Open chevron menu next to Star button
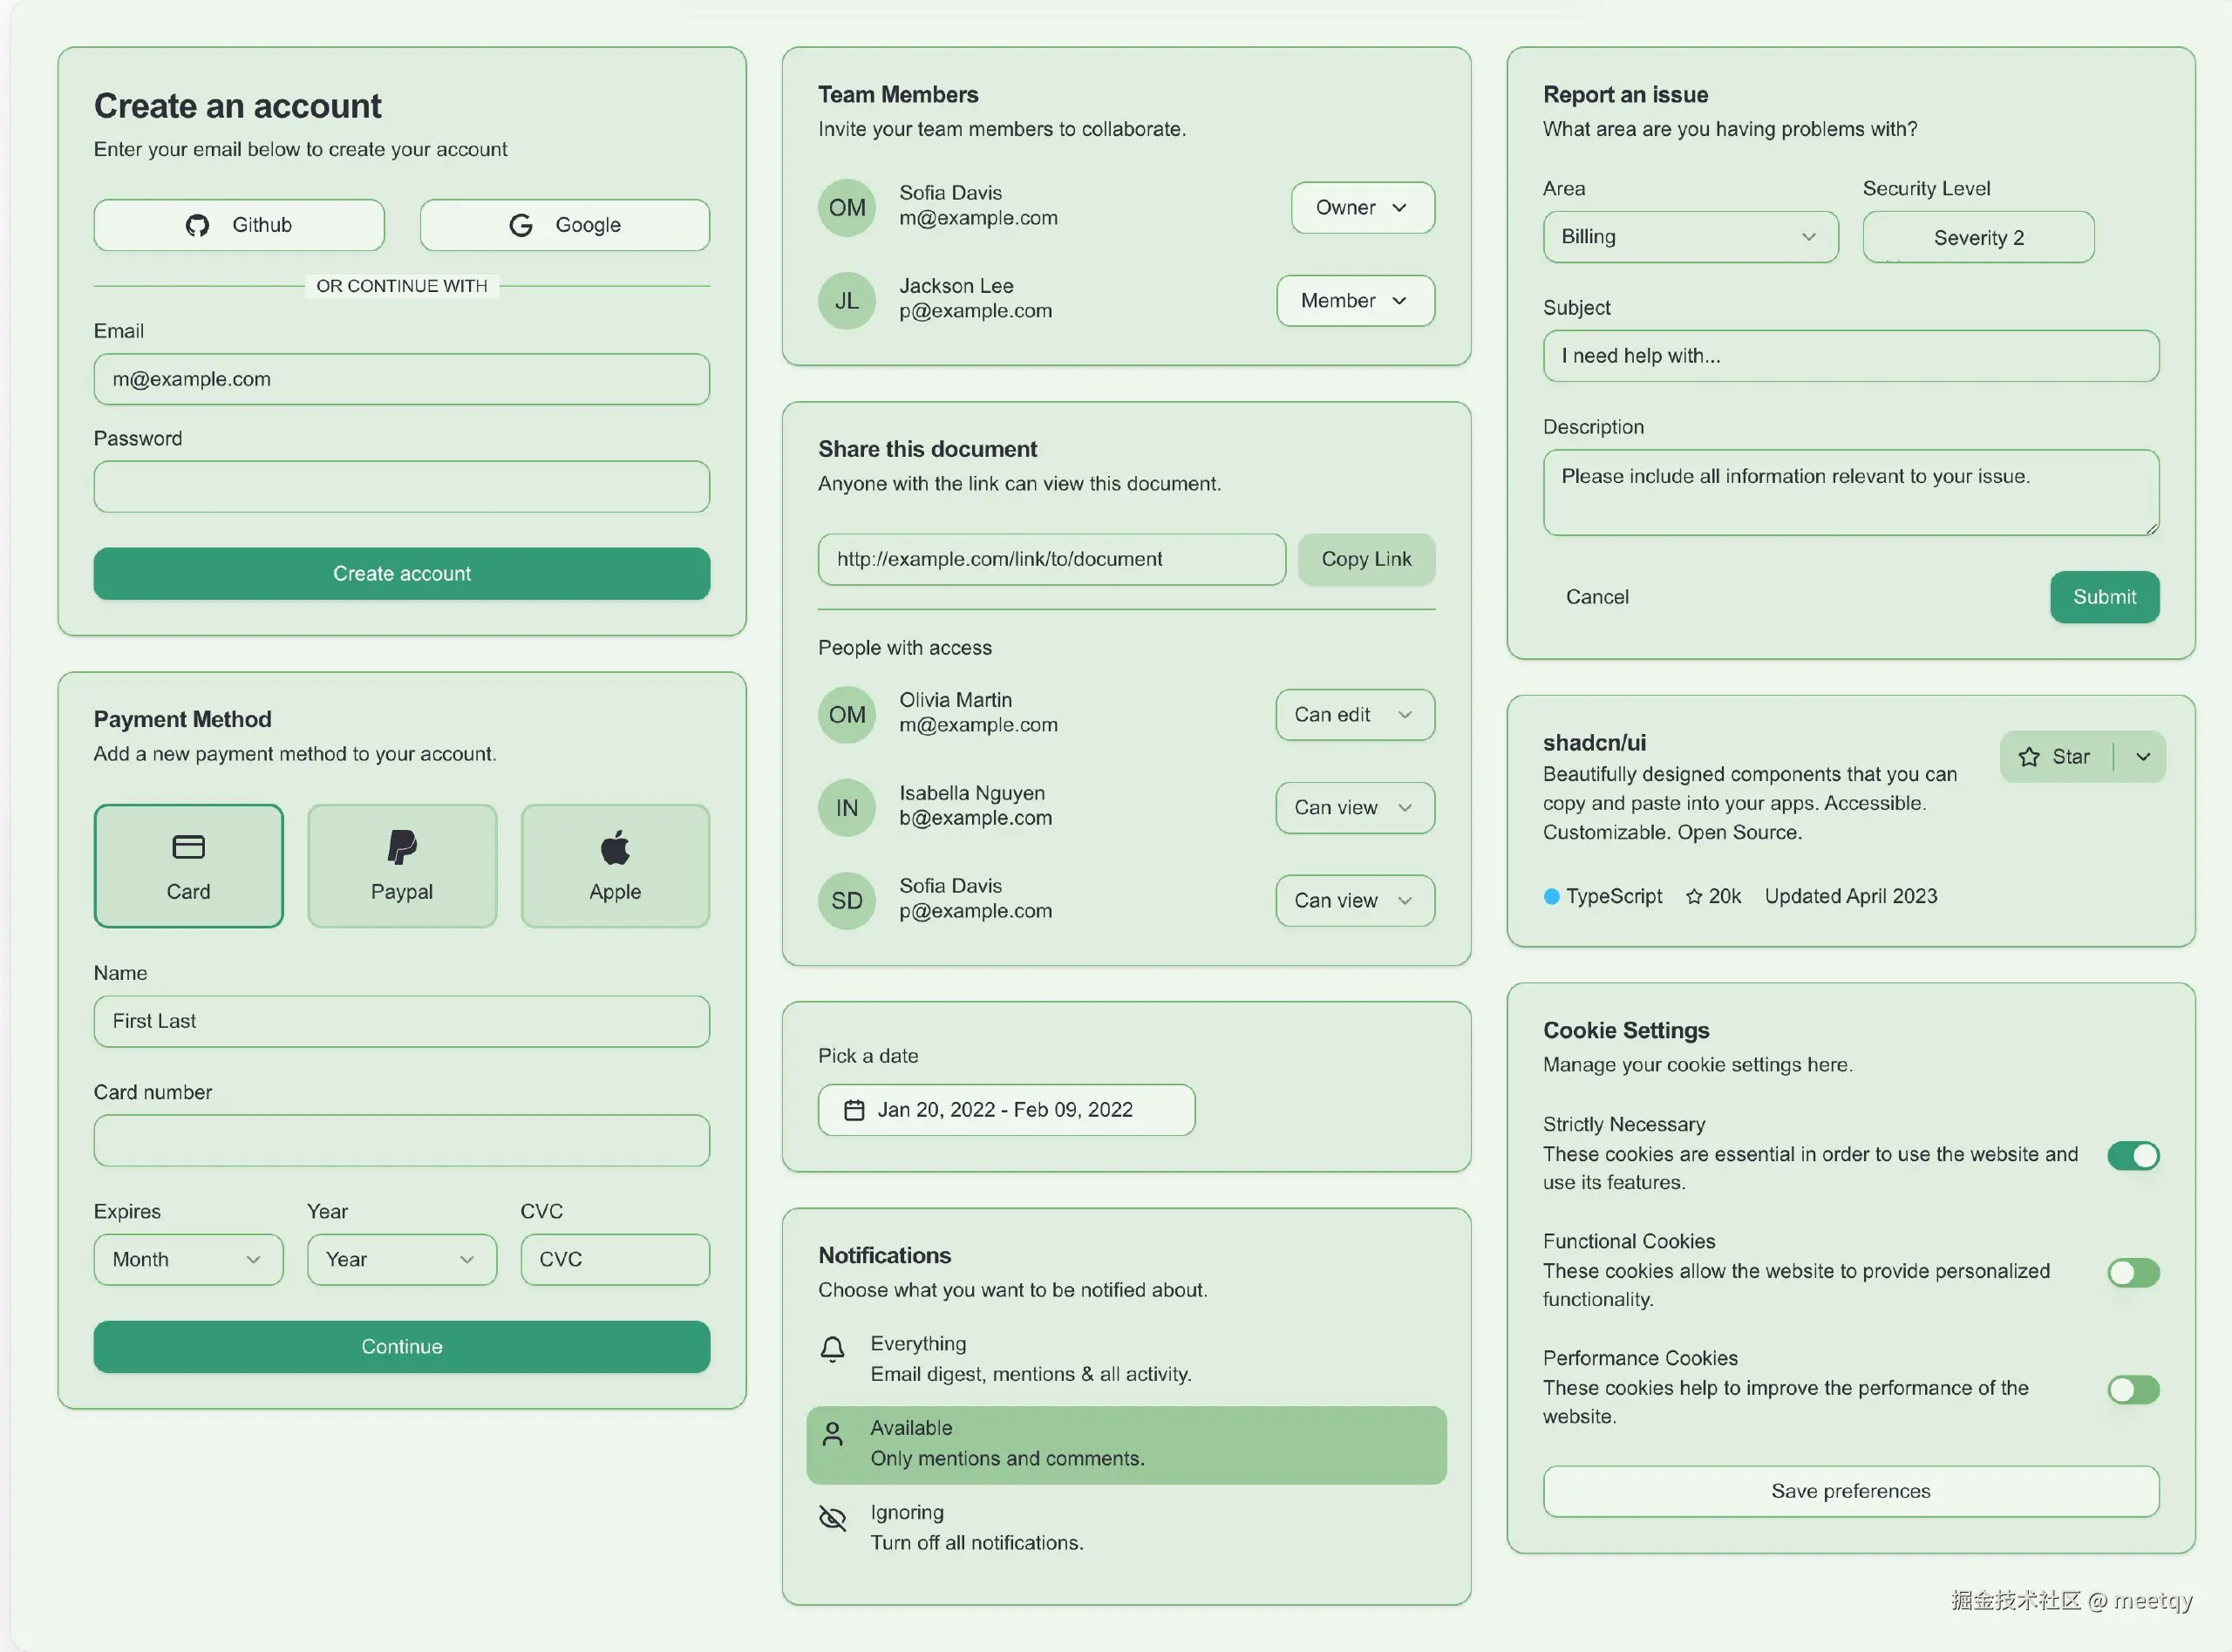This screenshot has height=1652, width=2232. point(2142,757)
